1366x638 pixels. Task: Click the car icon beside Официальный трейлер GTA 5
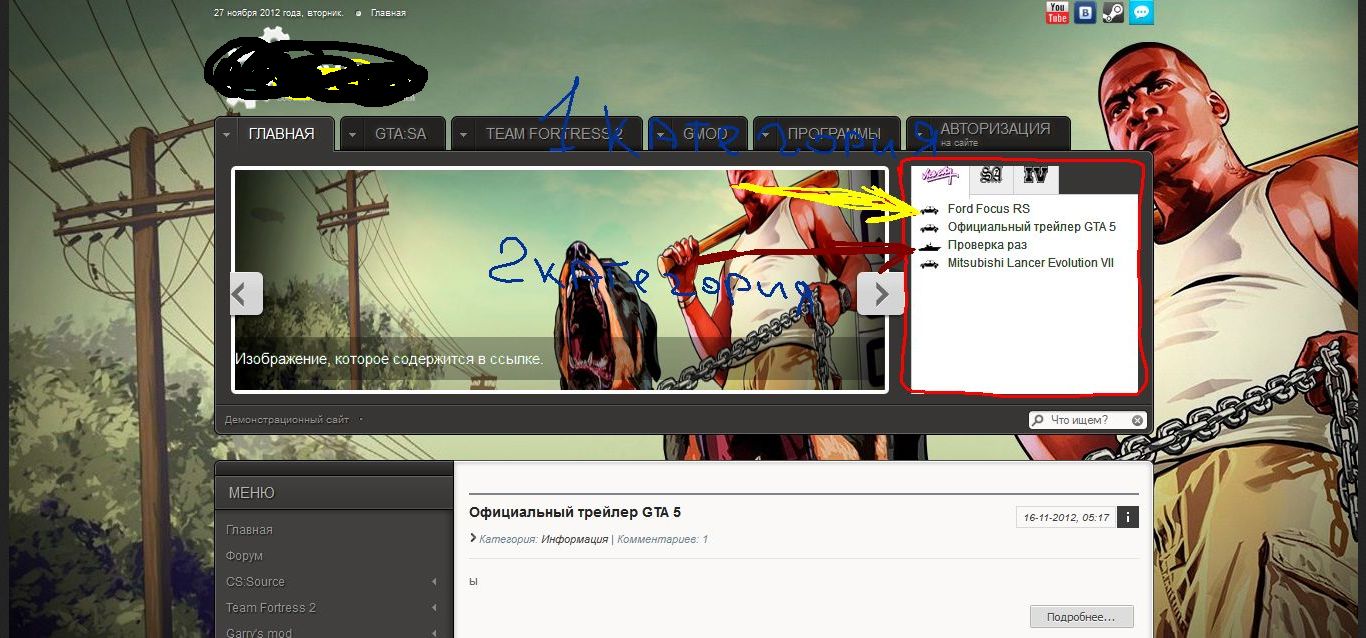click(930, 227)
